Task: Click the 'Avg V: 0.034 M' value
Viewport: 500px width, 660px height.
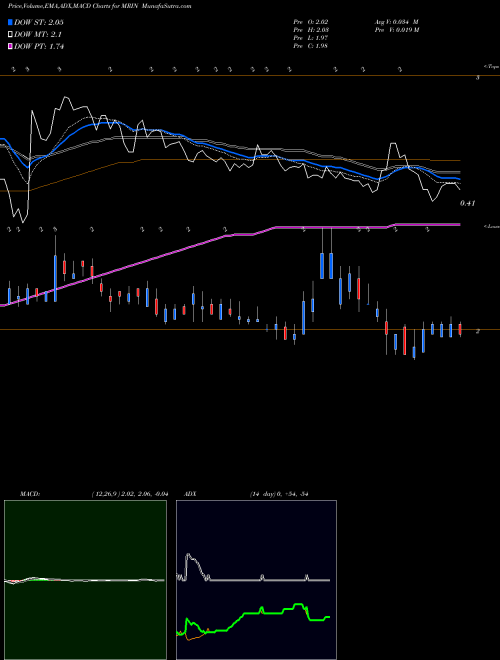Action: 396,22
